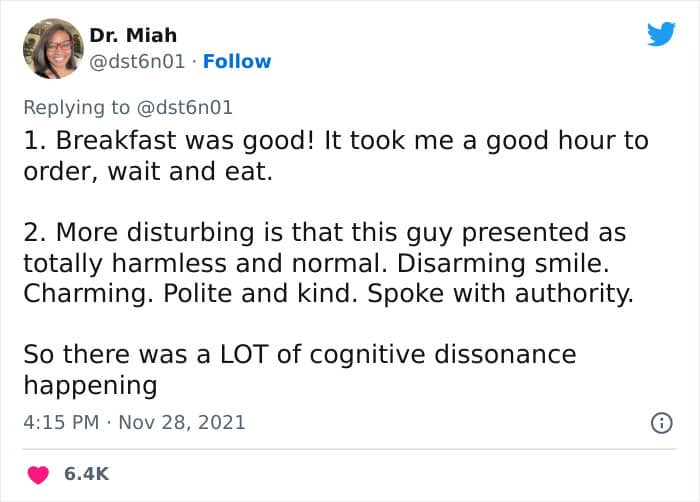Click the text 'order, wait and eat.'

148,172
